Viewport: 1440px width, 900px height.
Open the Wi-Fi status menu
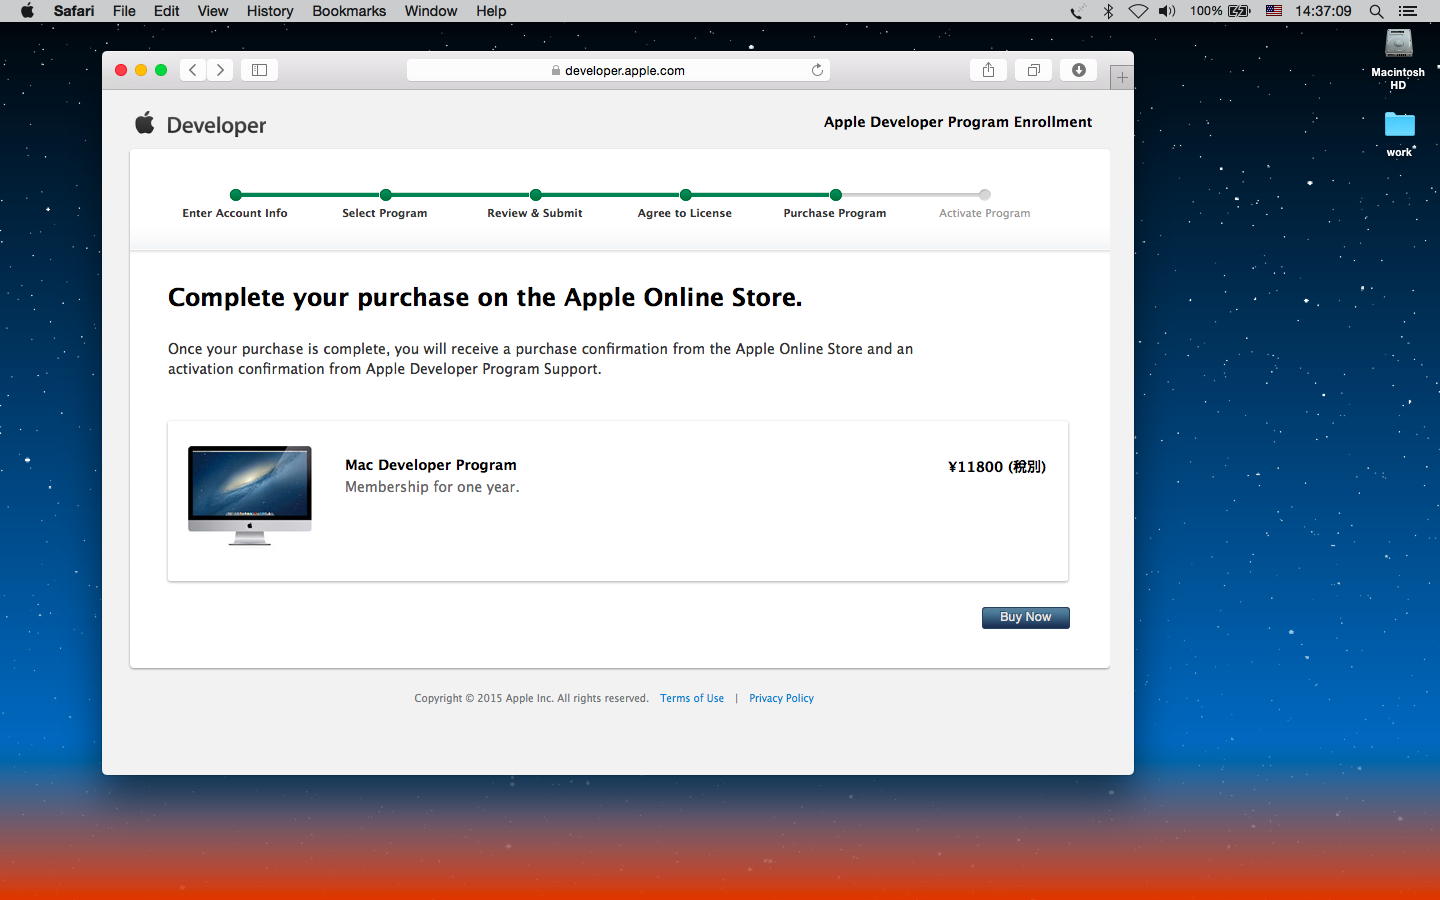[x=1138, y=11]
